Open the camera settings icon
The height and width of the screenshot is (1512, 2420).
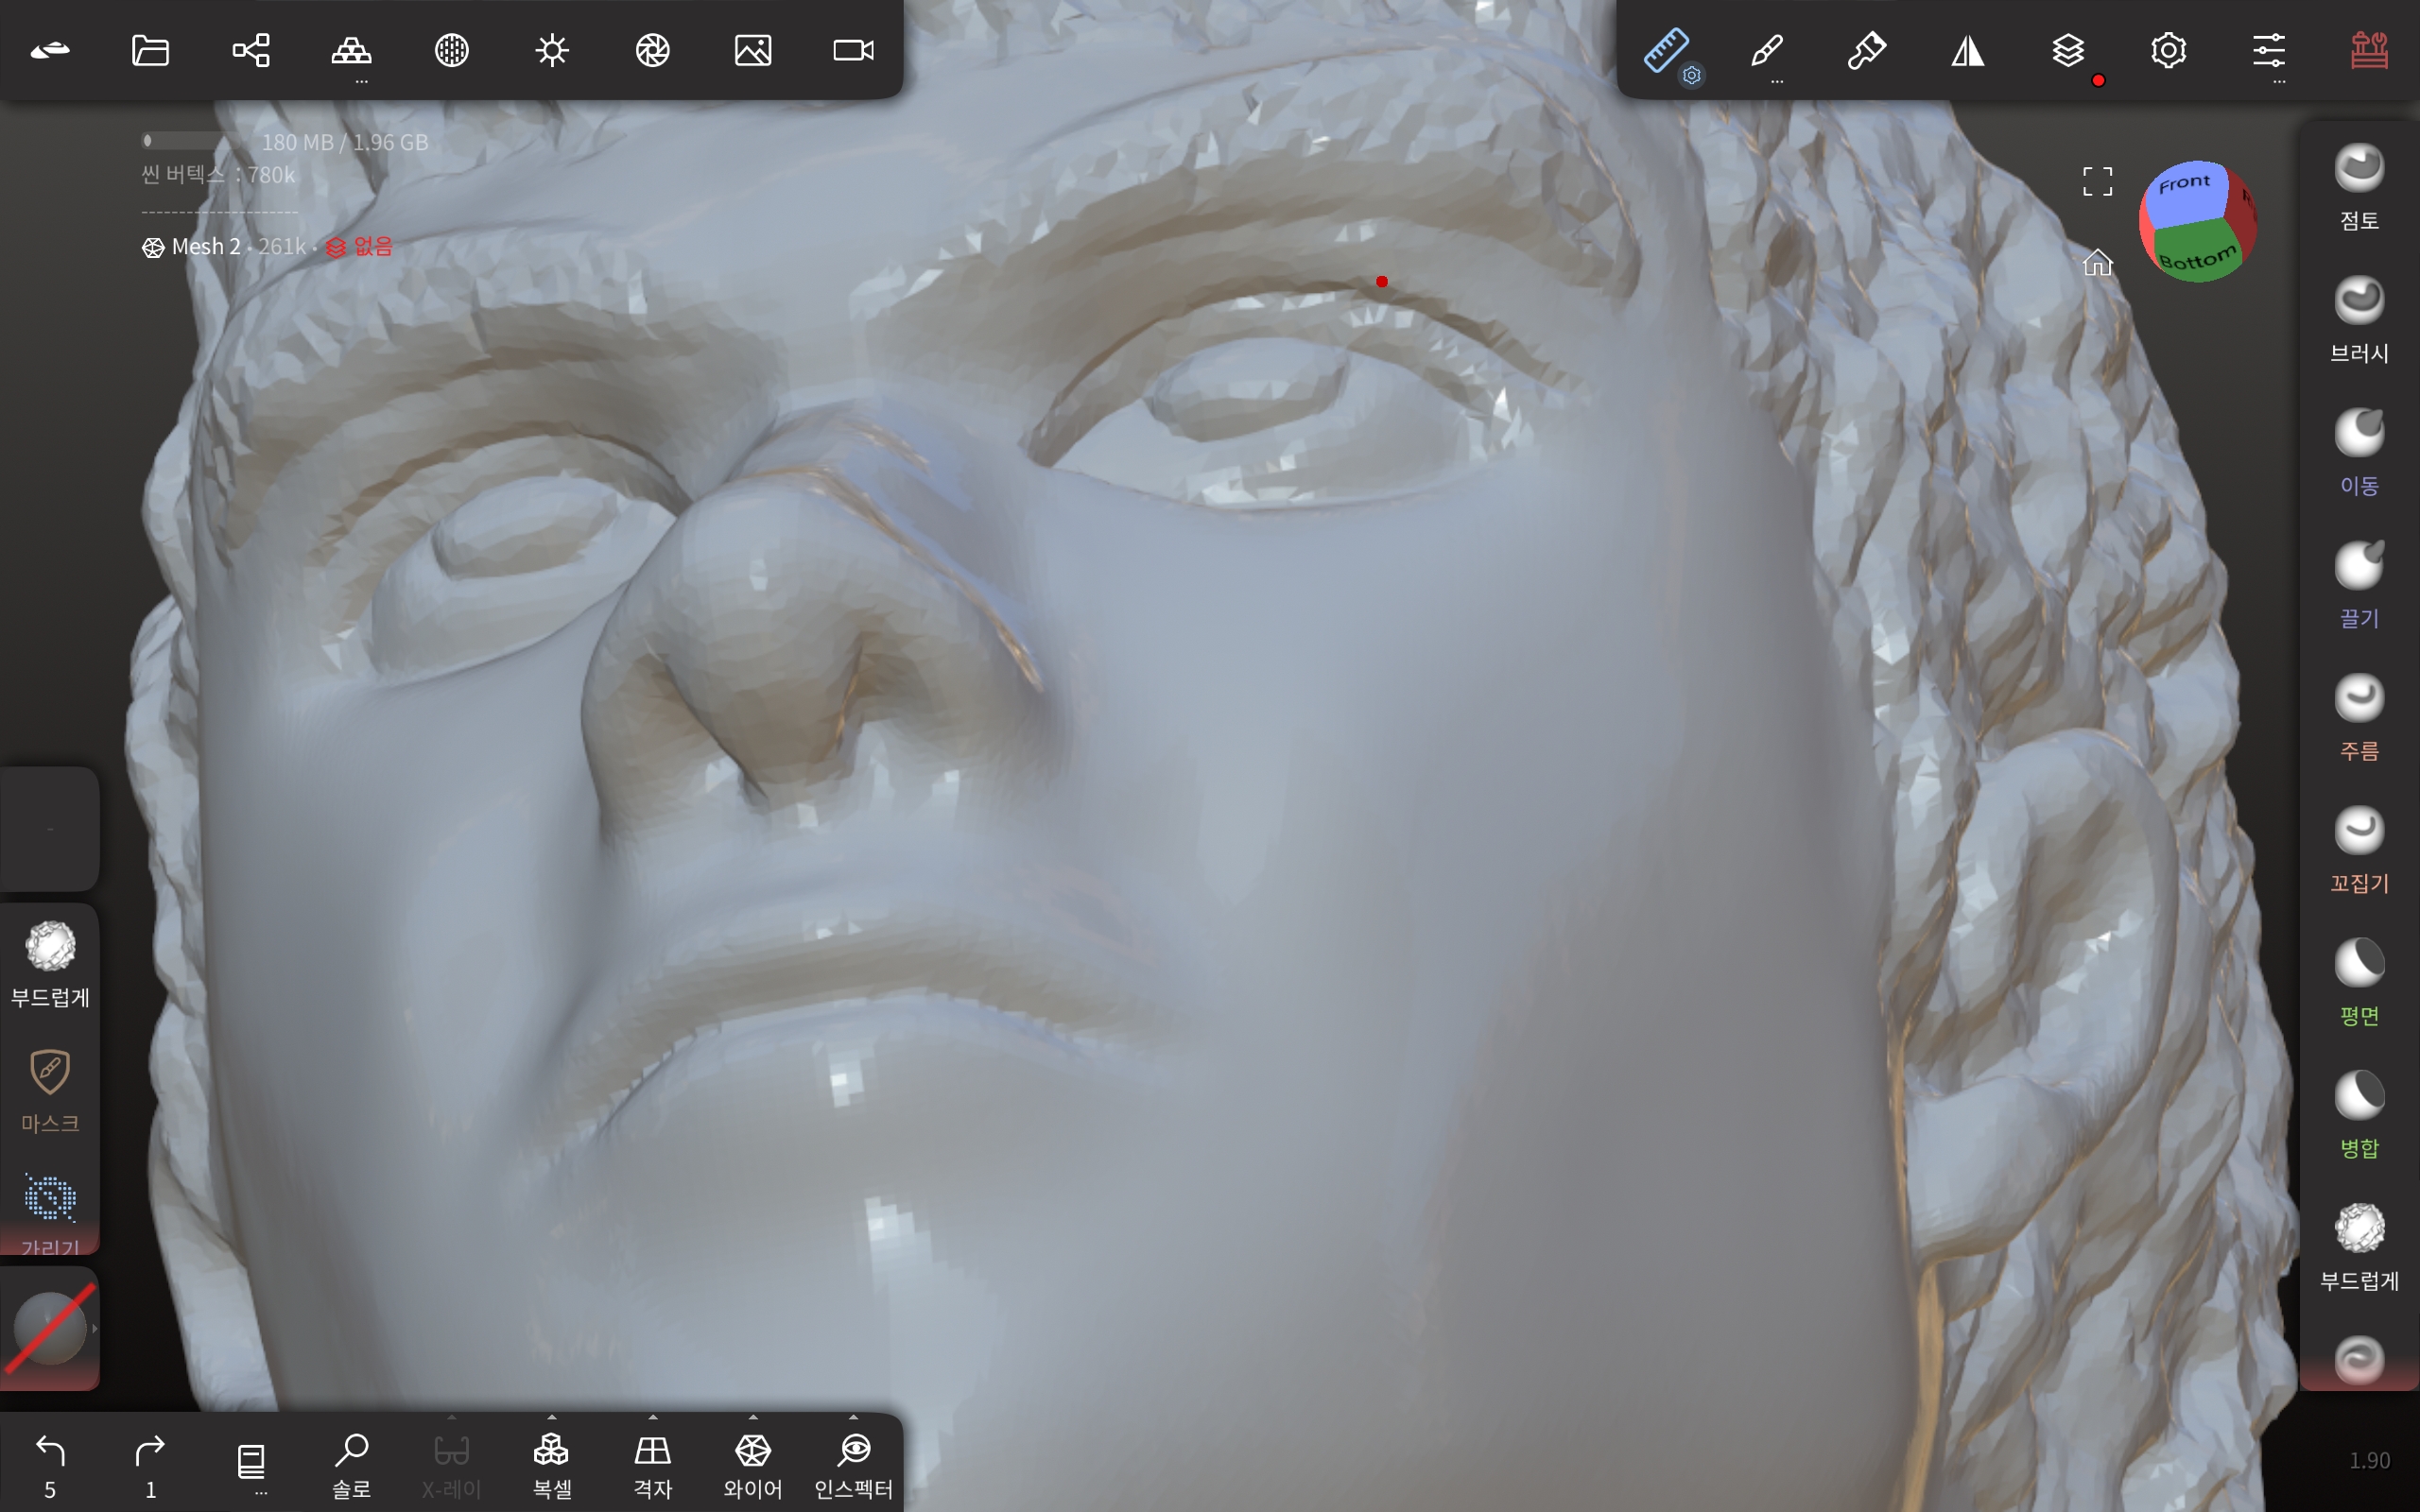pyautogui.click(x=853, y=50)
